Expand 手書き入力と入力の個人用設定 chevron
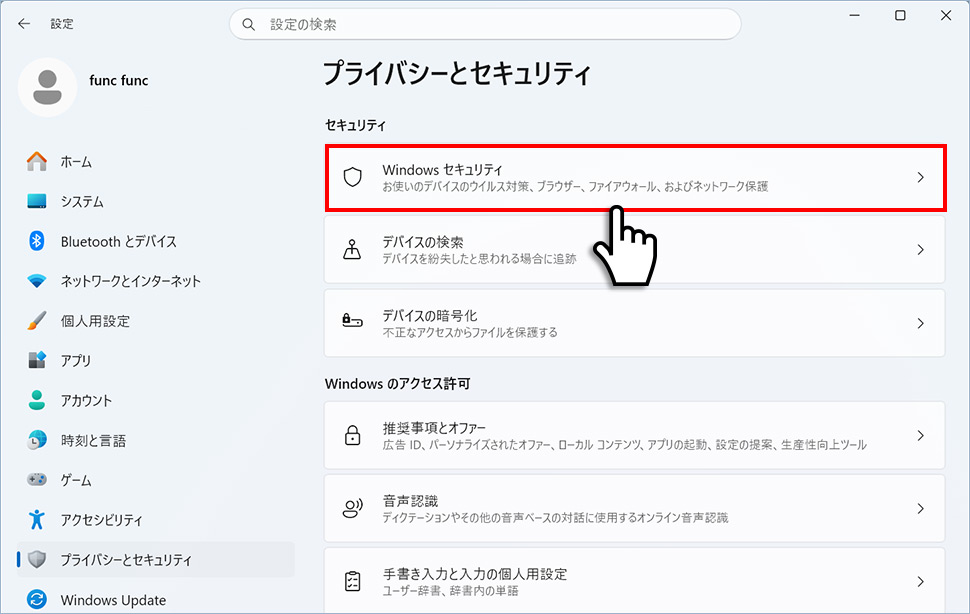The width and height of the screenshot is (970, 614). coord(921,581)
